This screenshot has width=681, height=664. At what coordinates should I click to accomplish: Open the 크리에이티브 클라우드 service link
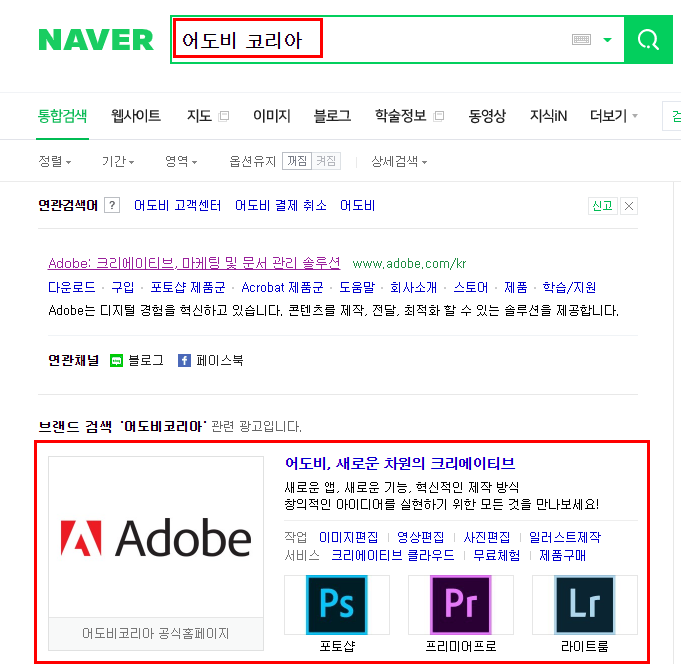tap(393, 555)
